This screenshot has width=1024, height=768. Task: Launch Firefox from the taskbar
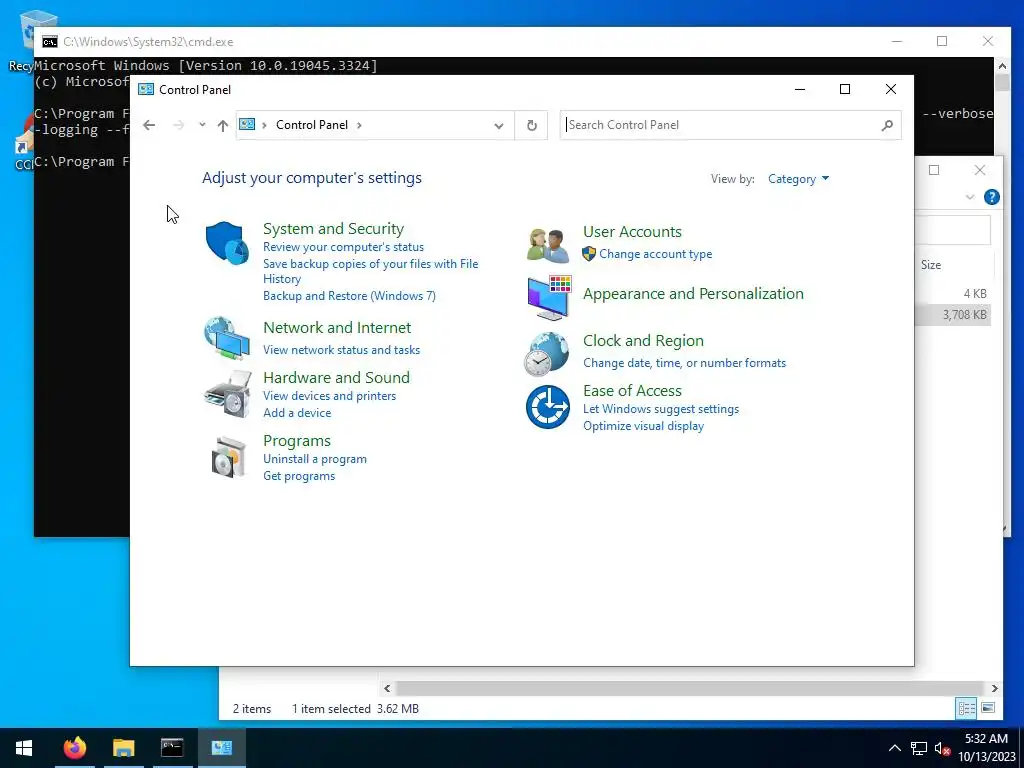pos(74,748)
